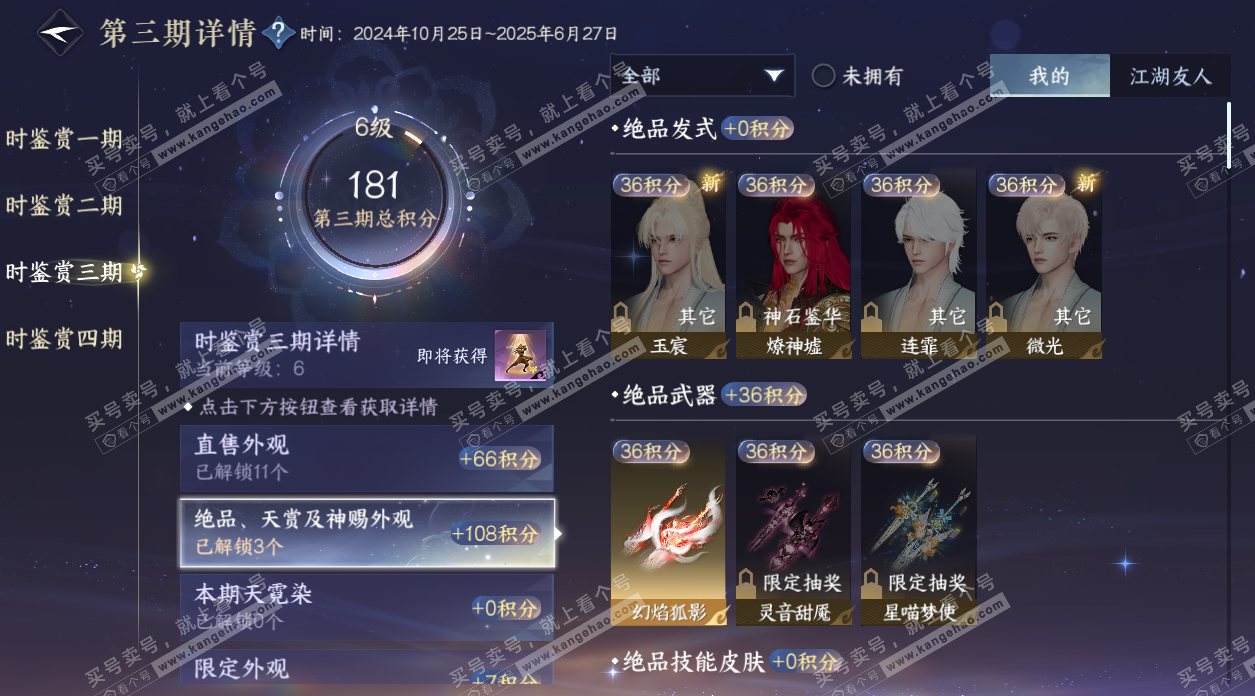Switch to the 江湖友人 tab
This screenshot has height=696, width=1255.
click(x=1170, y=76)
